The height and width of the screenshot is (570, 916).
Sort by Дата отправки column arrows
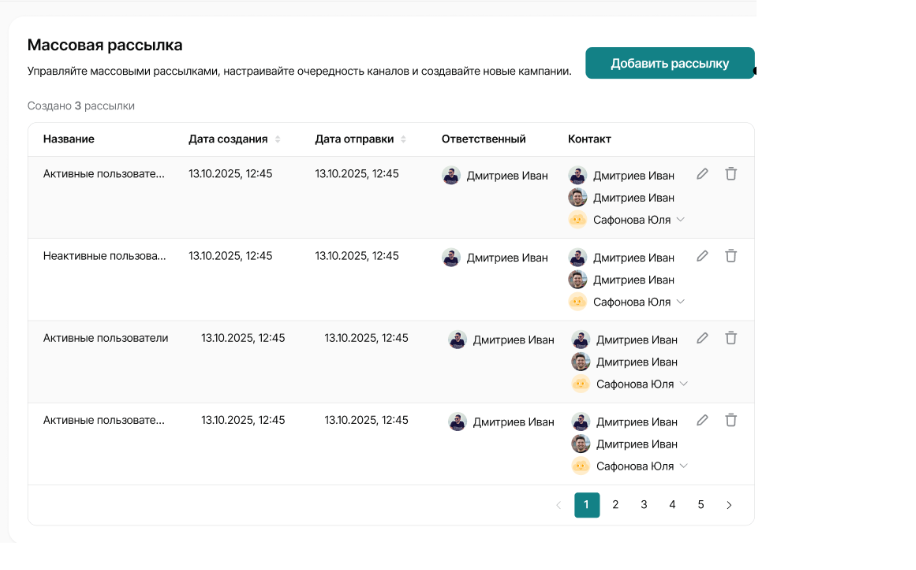[404, 139]
